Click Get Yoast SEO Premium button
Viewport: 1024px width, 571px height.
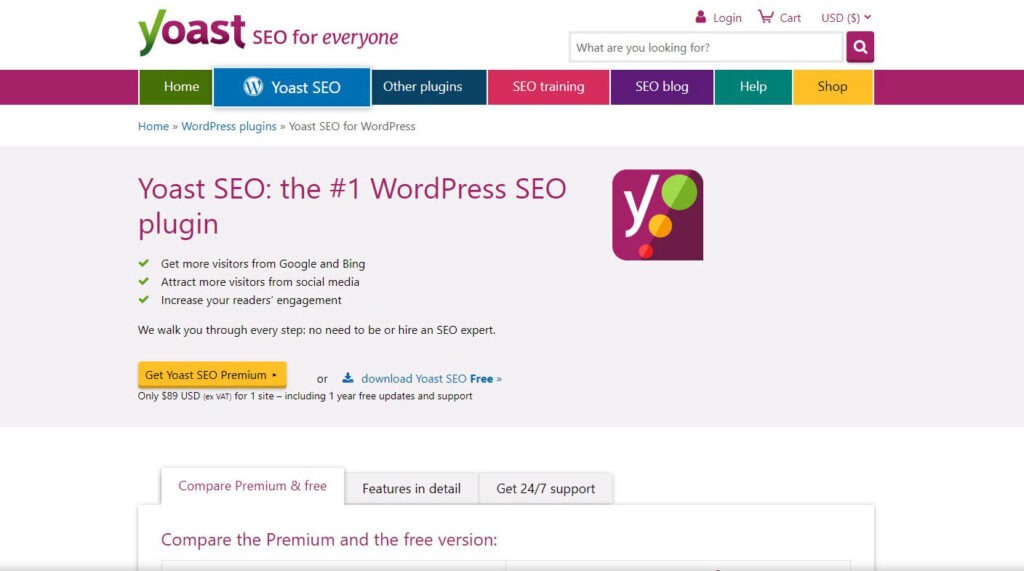212,375
